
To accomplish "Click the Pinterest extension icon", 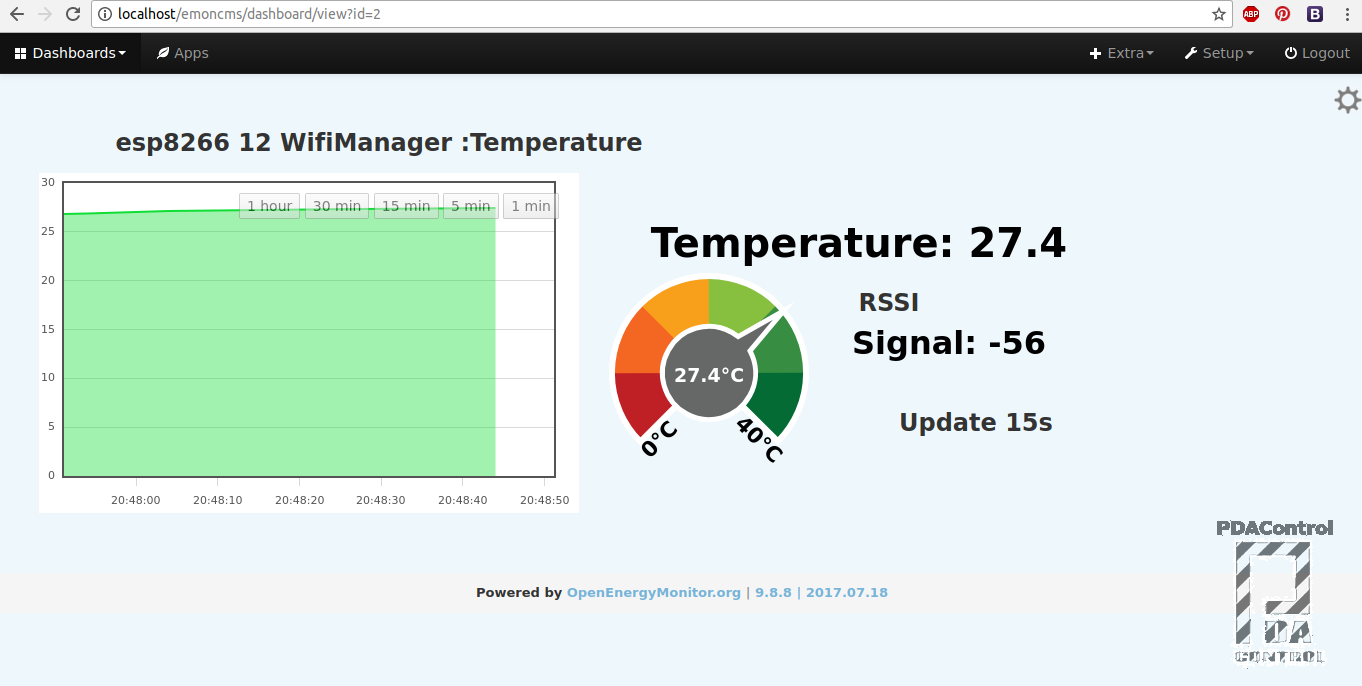I will pyautogui.click(x=1282, y=14).
